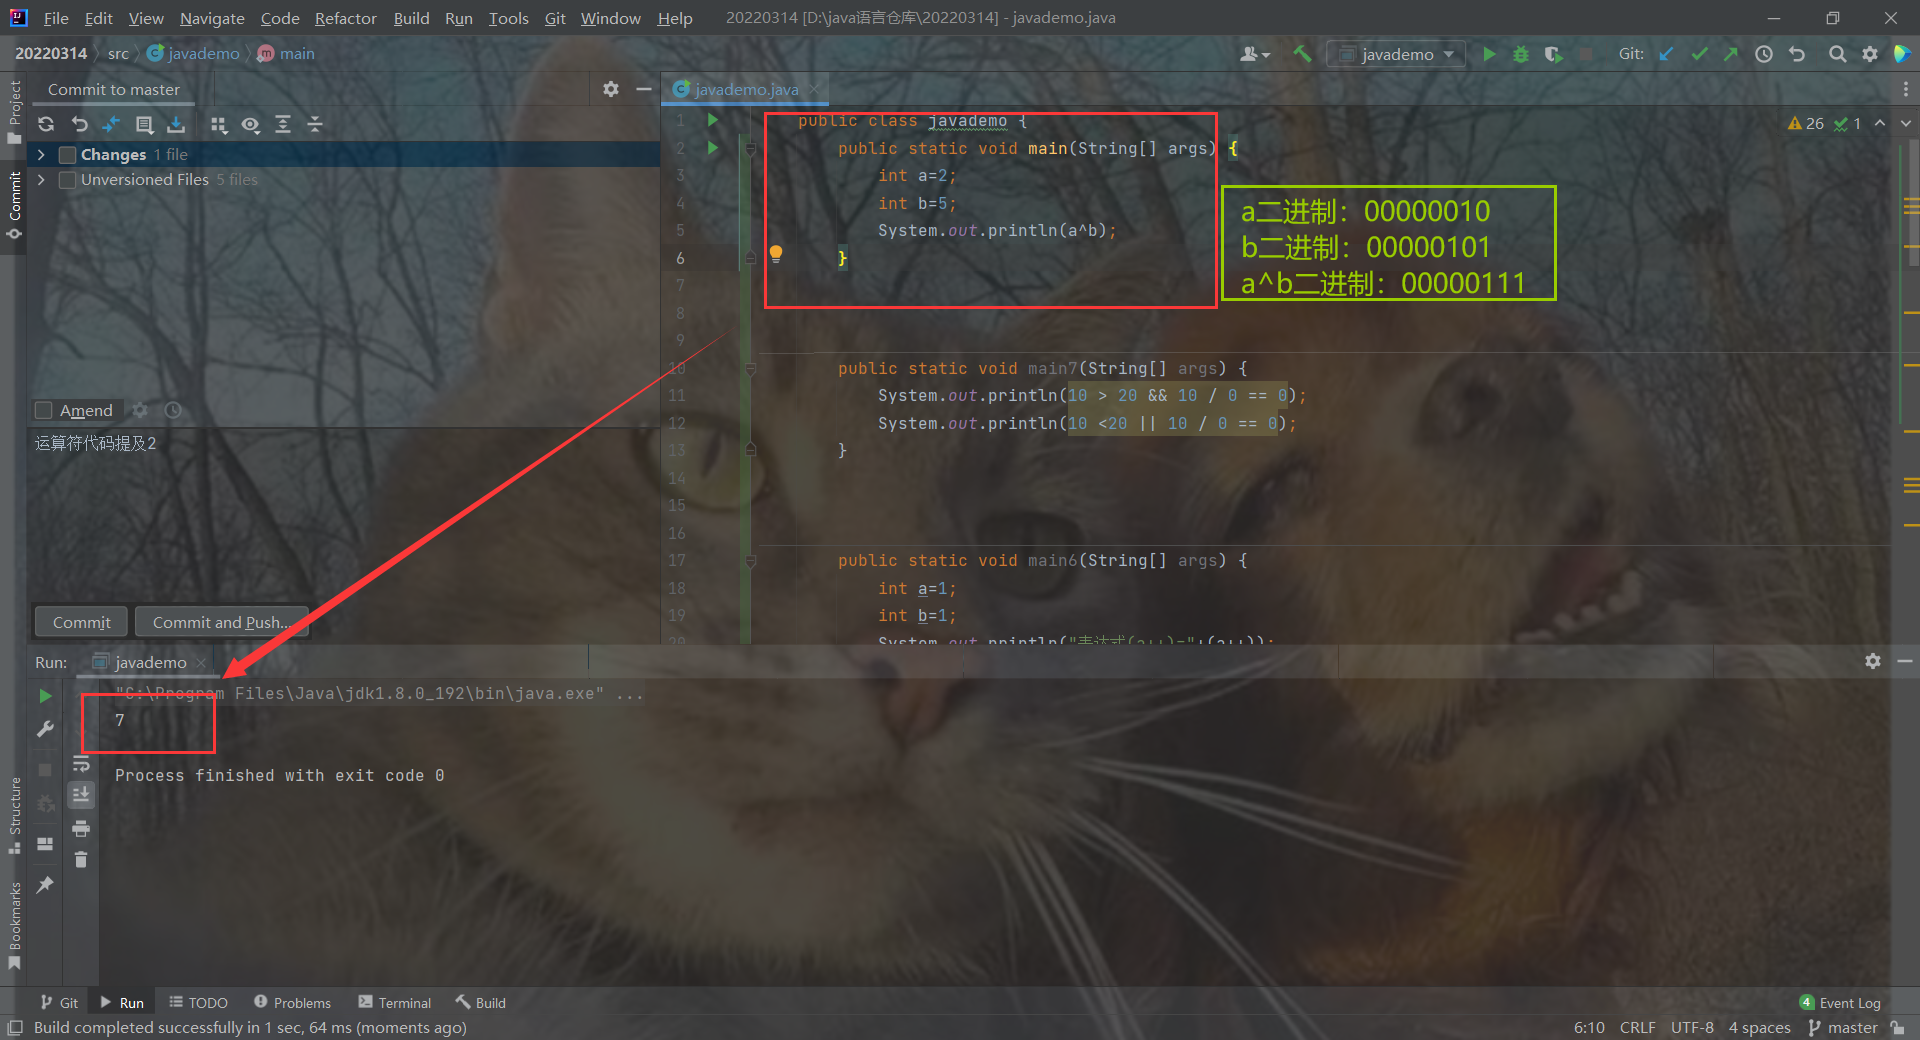Screen dimensions: 1920x1040
Task: Click the Rollback icon in commit toolbar
Action: (x=80, y=124)
